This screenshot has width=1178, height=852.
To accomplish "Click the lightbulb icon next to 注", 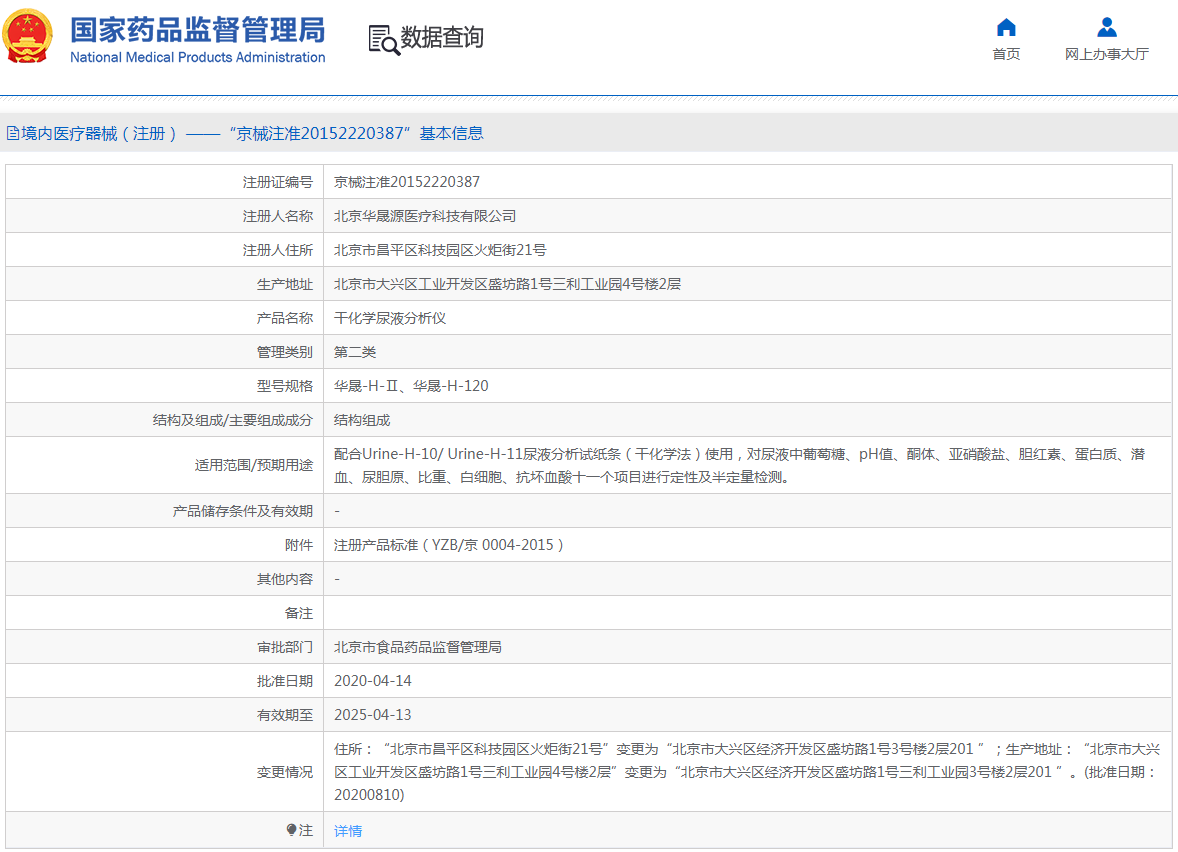I will pos(291,829).
